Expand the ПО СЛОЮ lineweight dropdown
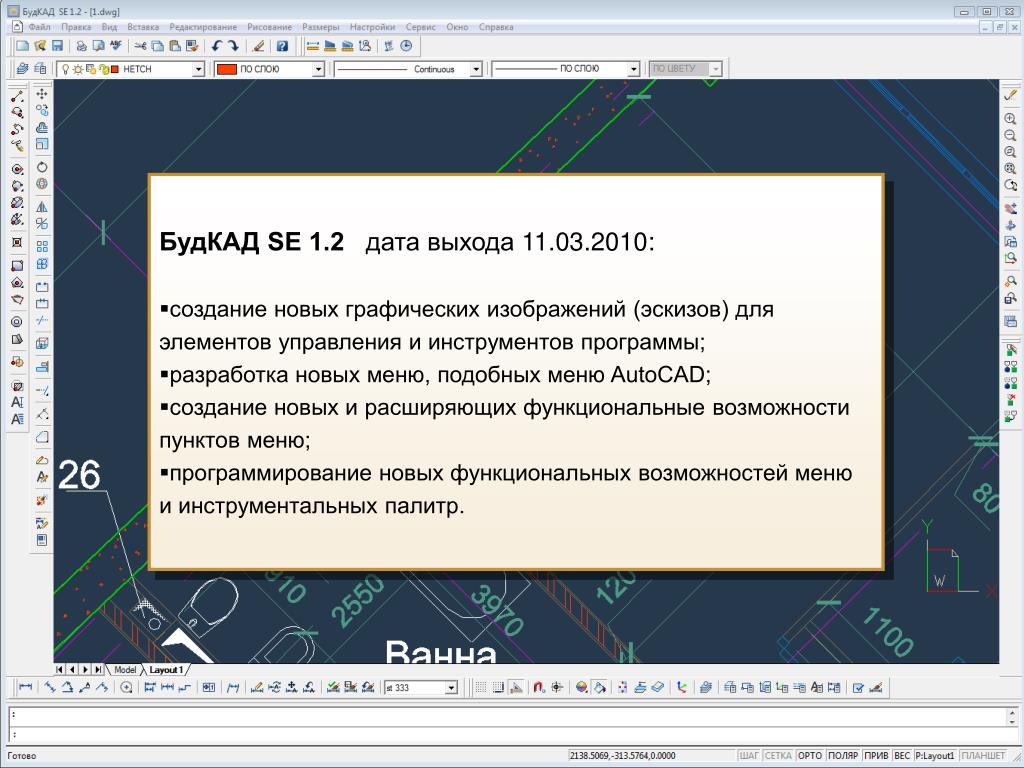The width and height of the screenshot is (1024, 768). coord(633,69)
